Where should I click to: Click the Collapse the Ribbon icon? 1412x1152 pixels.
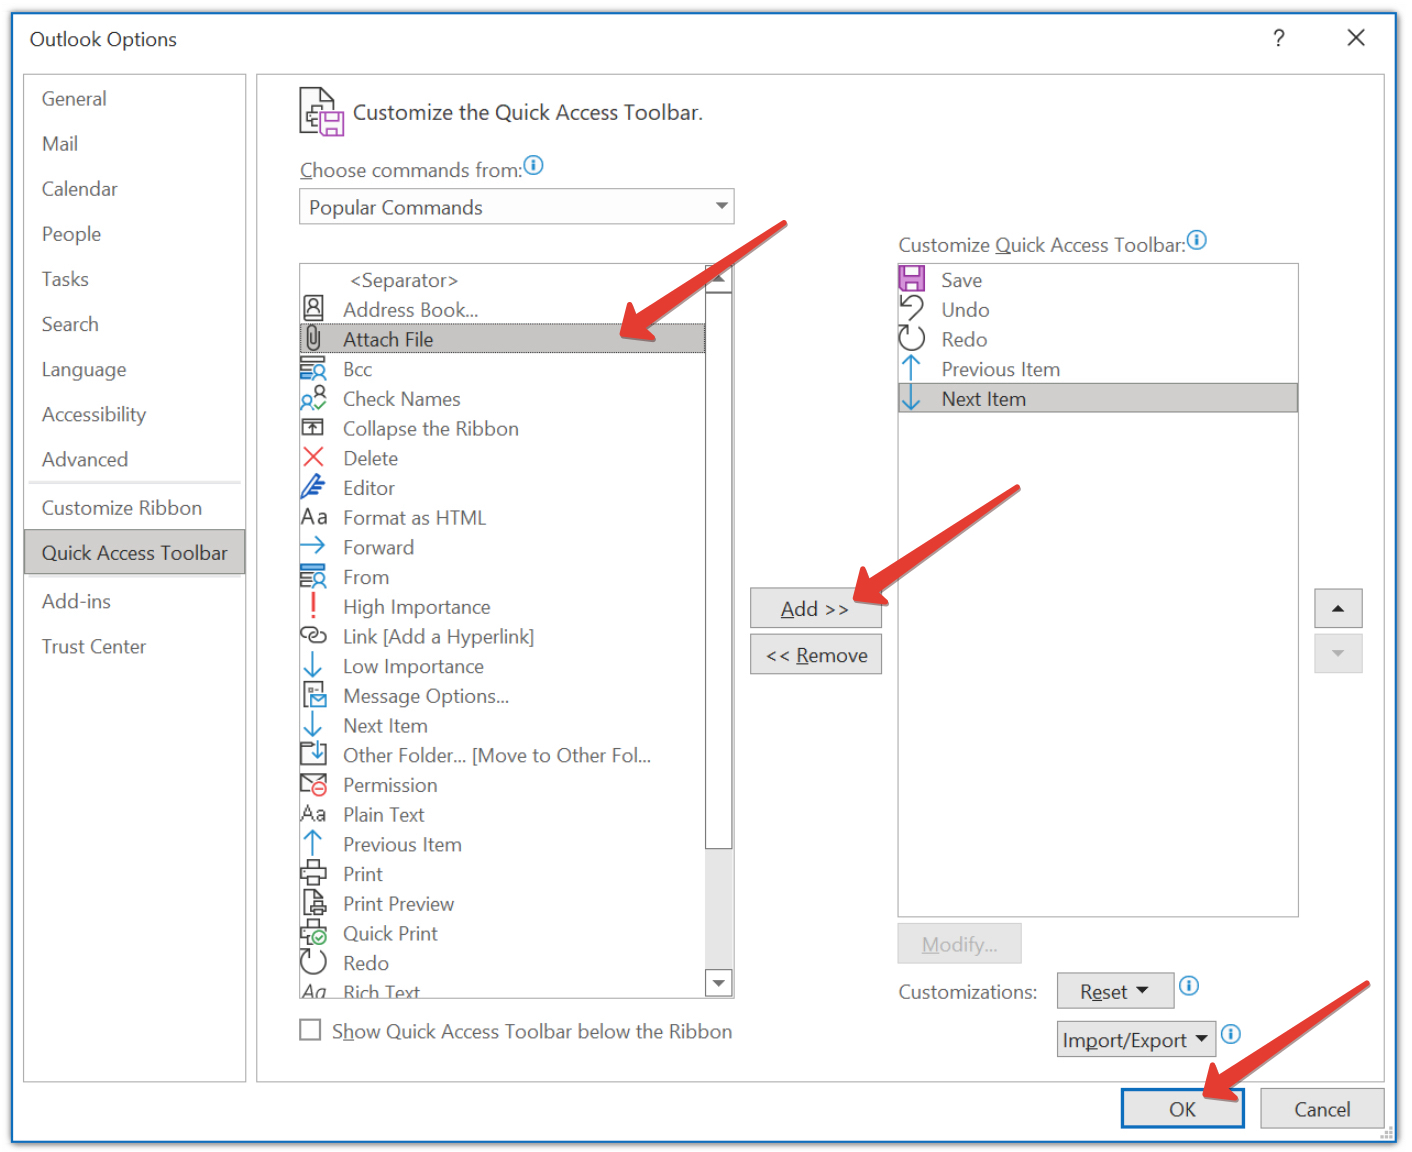coord(313,428)
